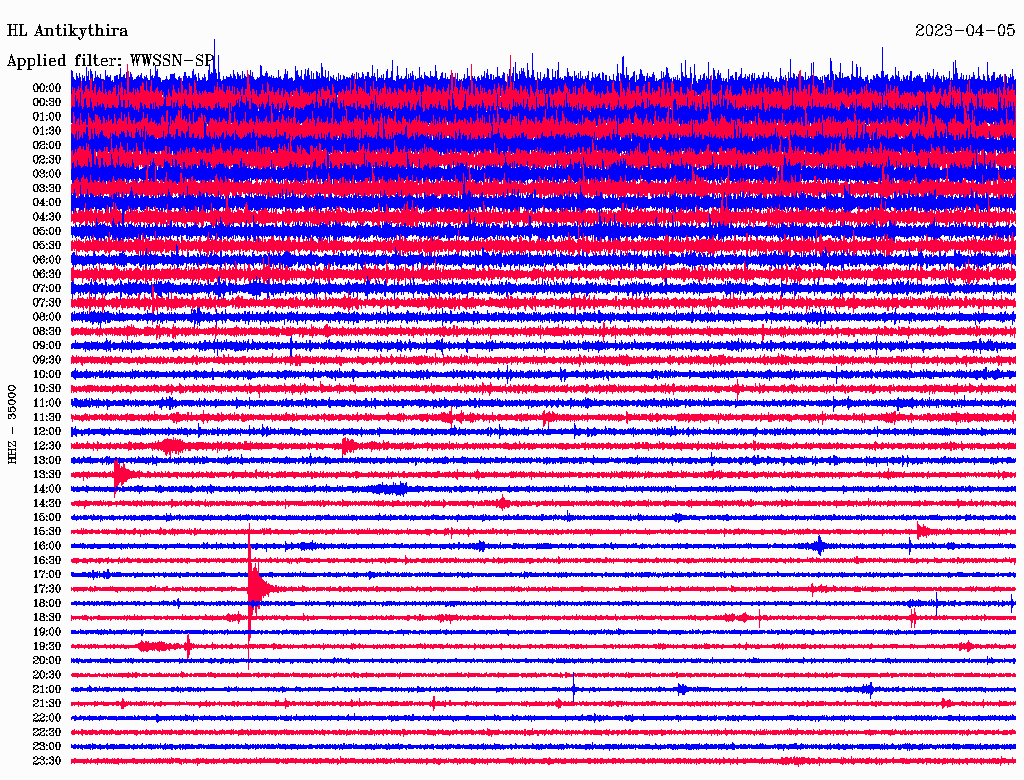The height and width of the screenshot is (780, 1024).
Task: Select the 08:00 time label
Action: coord(47,317)
